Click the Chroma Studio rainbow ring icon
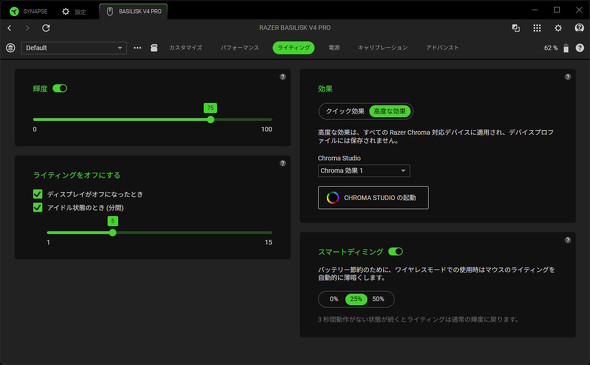This screenshot has width=590, height=365. coord(333,198)
